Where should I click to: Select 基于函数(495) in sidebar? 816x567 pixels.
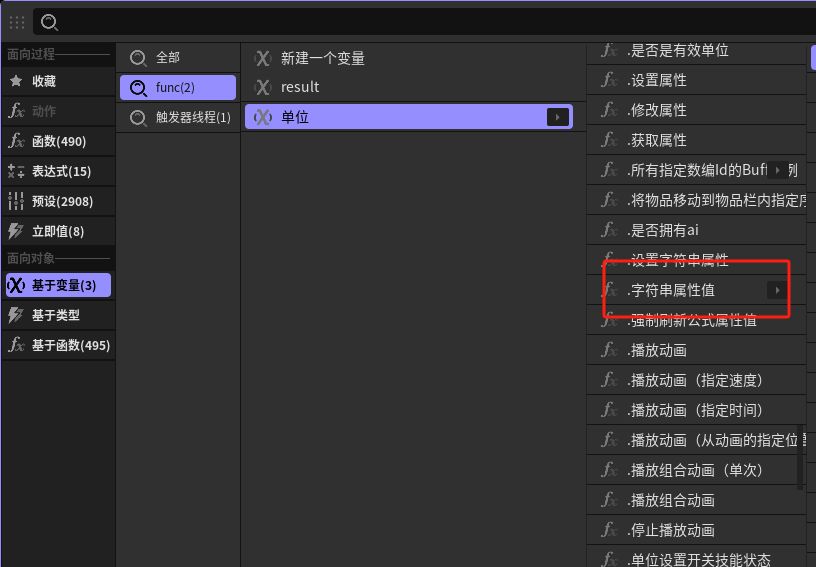pyautogui.click(x=58, y=345)
